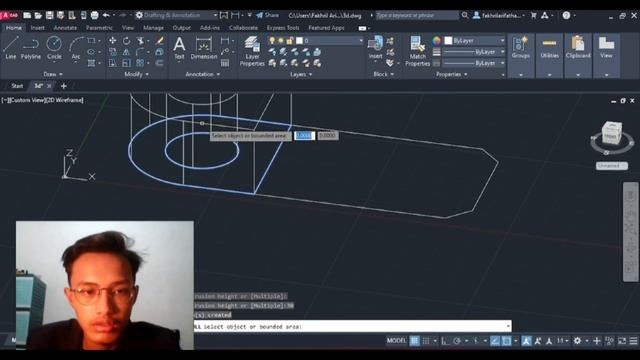The width and height of the screenshot is (640, 360).
Task: Choose the Move tool in Modify panel
Action: tap(113, 41)
